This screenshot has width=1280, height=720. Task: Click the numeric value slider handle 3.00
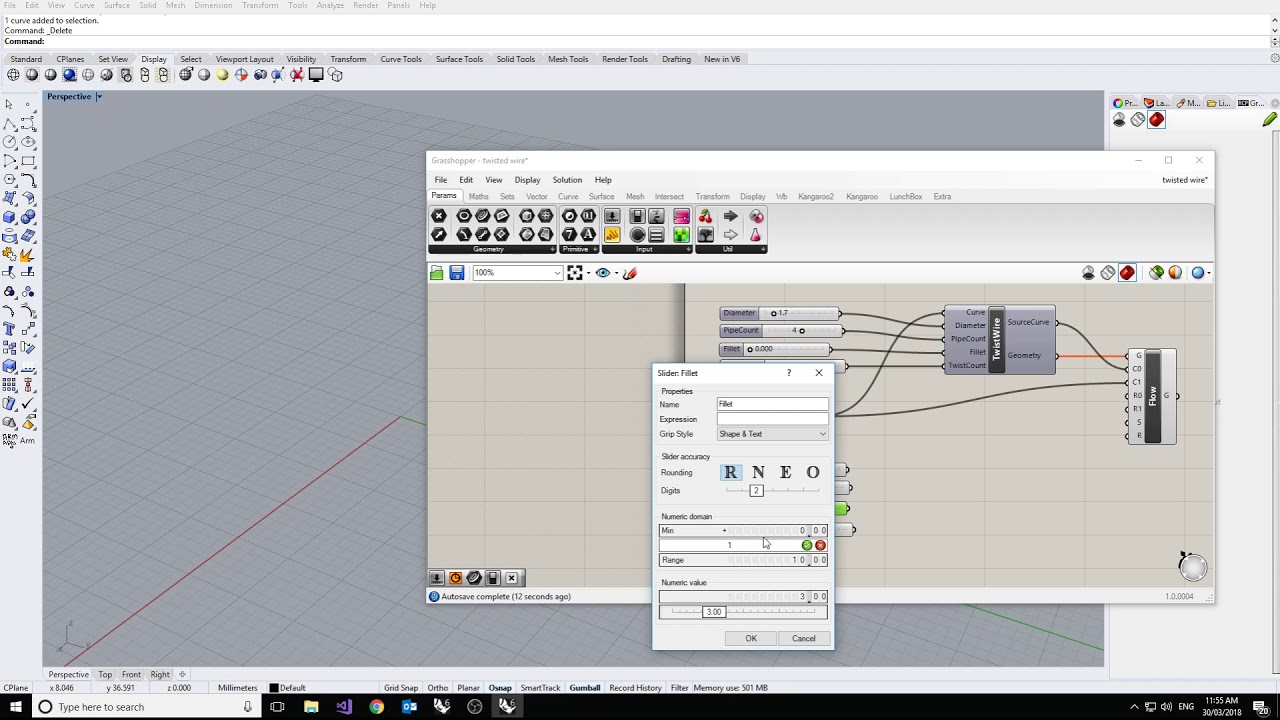pos(713,612)
